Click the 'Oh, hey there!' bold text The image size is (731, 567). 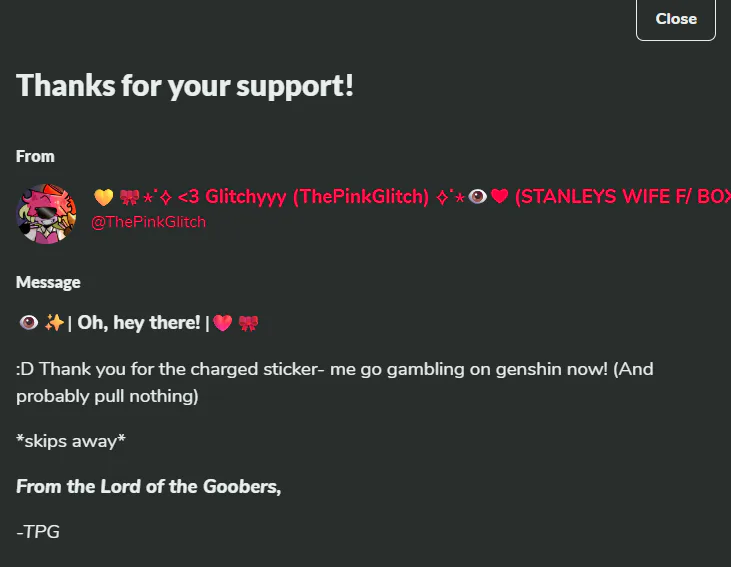tap(139, 323)
